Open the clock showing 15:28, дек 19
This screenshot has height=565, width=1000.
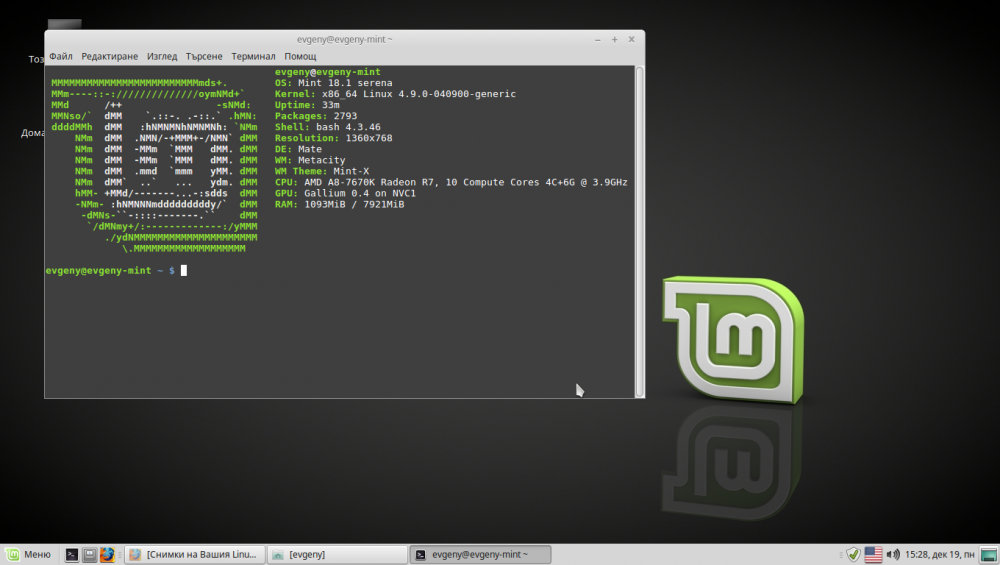coord(939,555)
